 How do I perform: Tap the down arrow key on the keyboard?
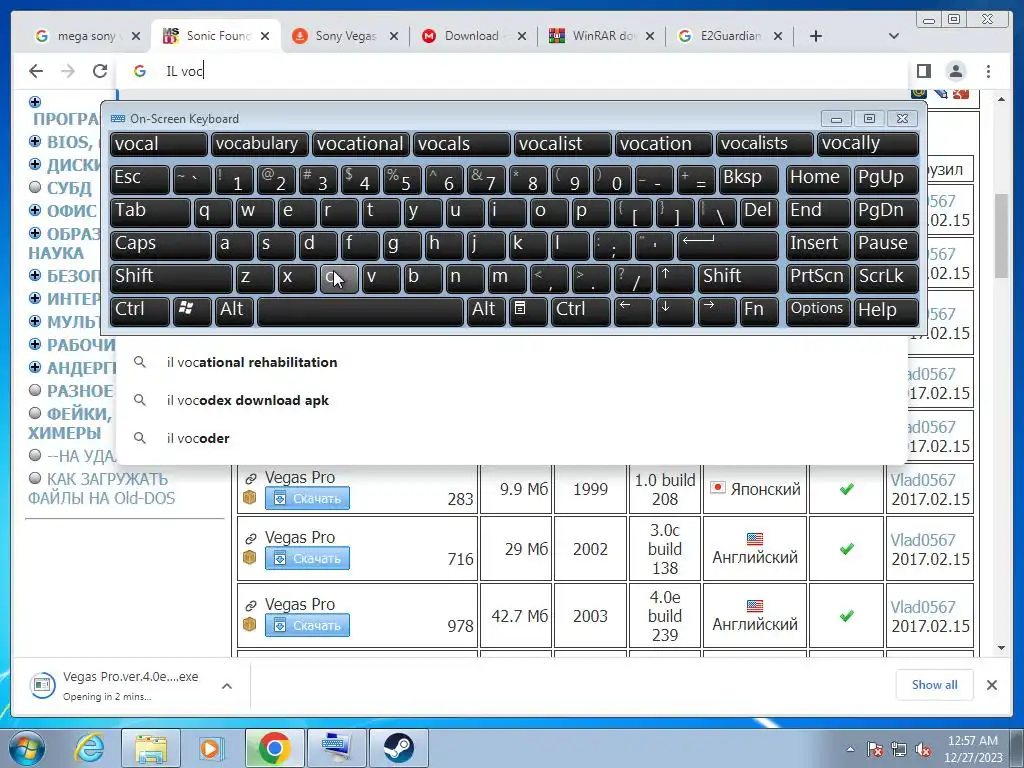pyautogui.click(x=675, y=311)
